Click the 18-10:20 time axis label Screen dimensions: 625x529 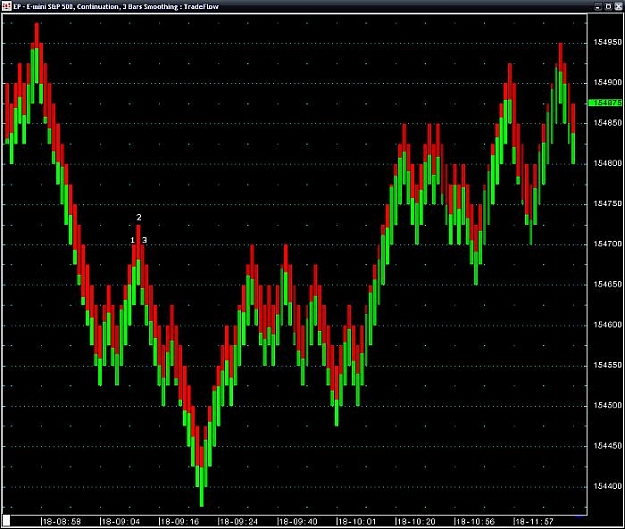[415, 521]
